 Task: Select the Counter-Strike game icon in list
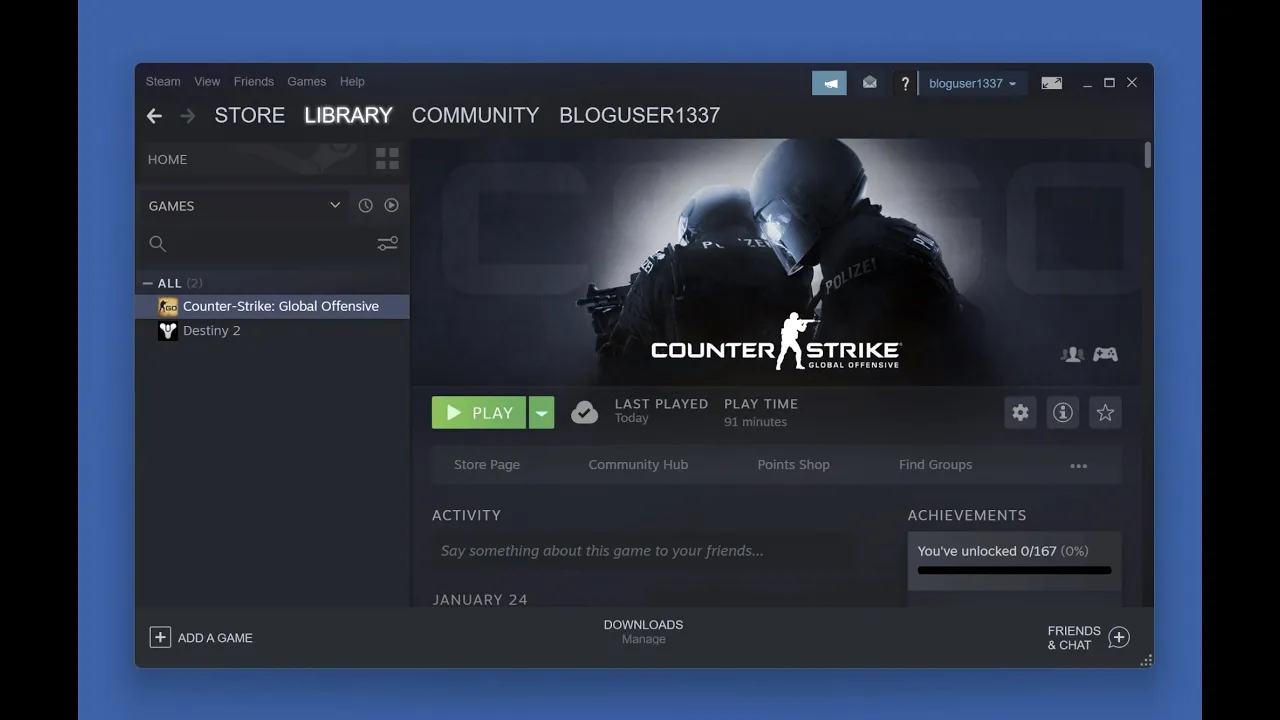[x=168, y=306]
